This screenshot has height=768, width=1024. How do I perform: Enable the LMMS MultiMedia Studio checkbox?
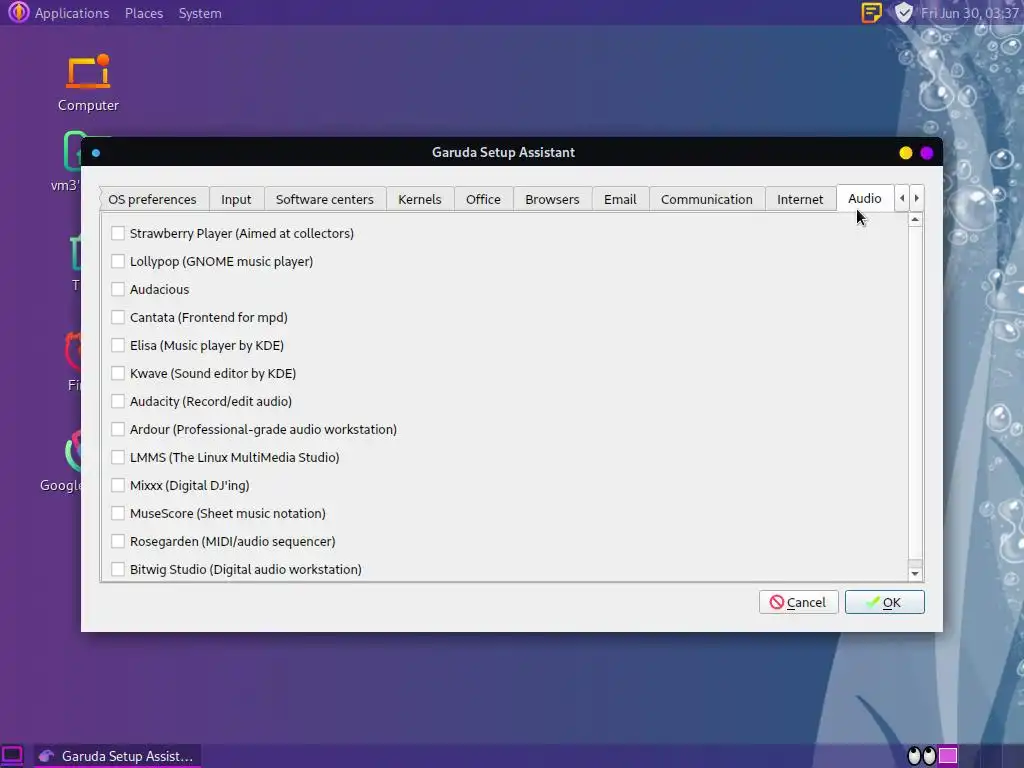[x=118, y=457]
